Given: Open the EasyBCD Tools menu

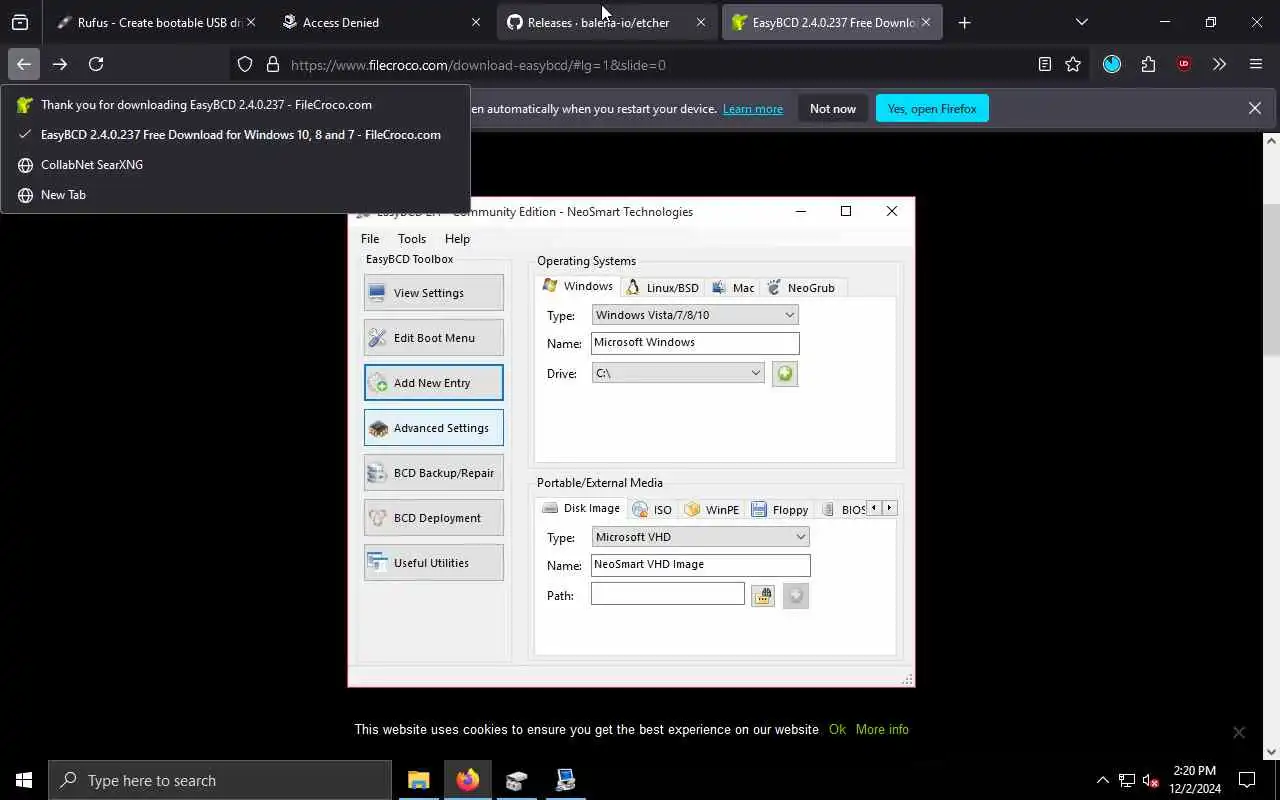Looking at the screenshot, I should (412, 239).
